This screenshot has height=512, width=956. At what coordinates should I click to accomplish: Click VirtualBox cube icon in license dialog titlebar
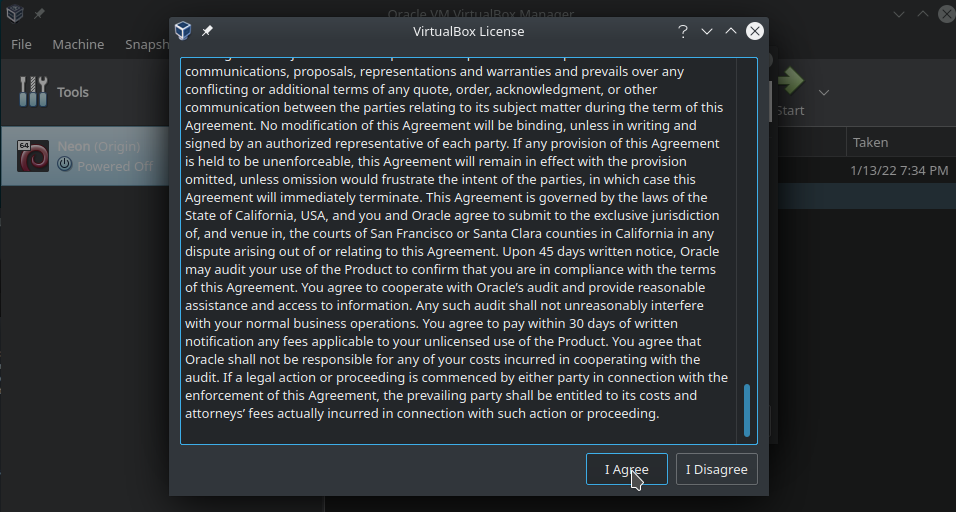[x=183, y=31]
